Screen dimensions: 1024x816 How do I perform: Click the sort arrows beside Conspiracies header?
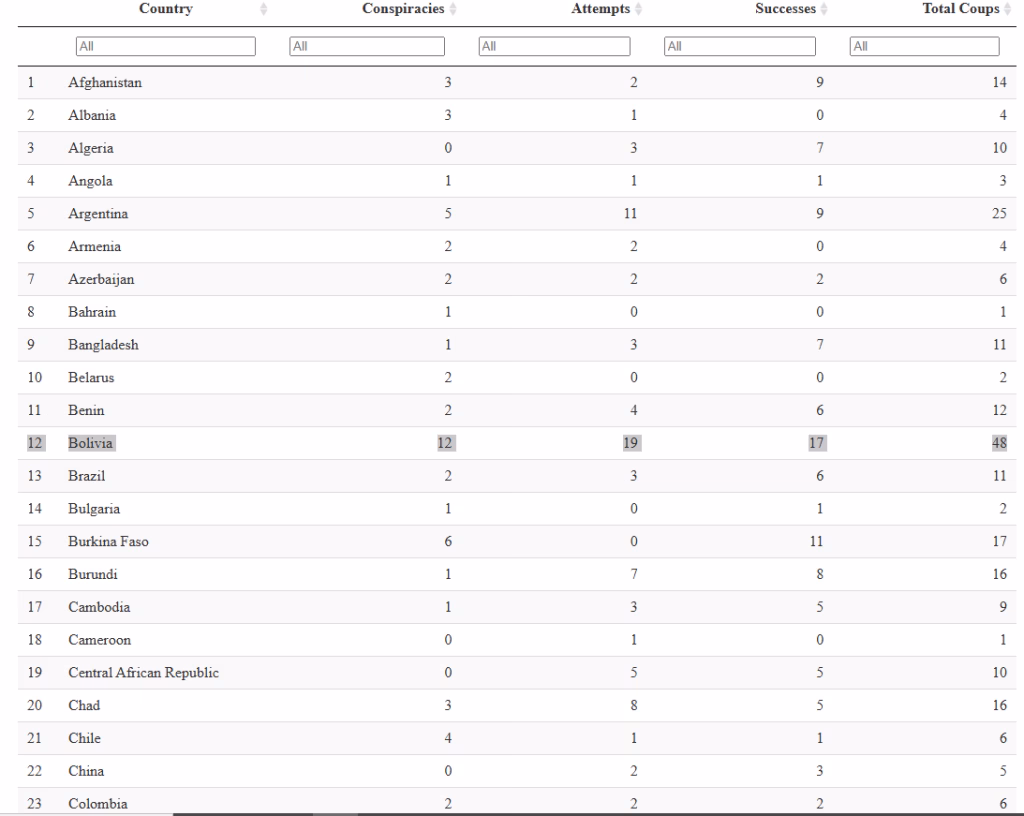[x=452, y=10]
